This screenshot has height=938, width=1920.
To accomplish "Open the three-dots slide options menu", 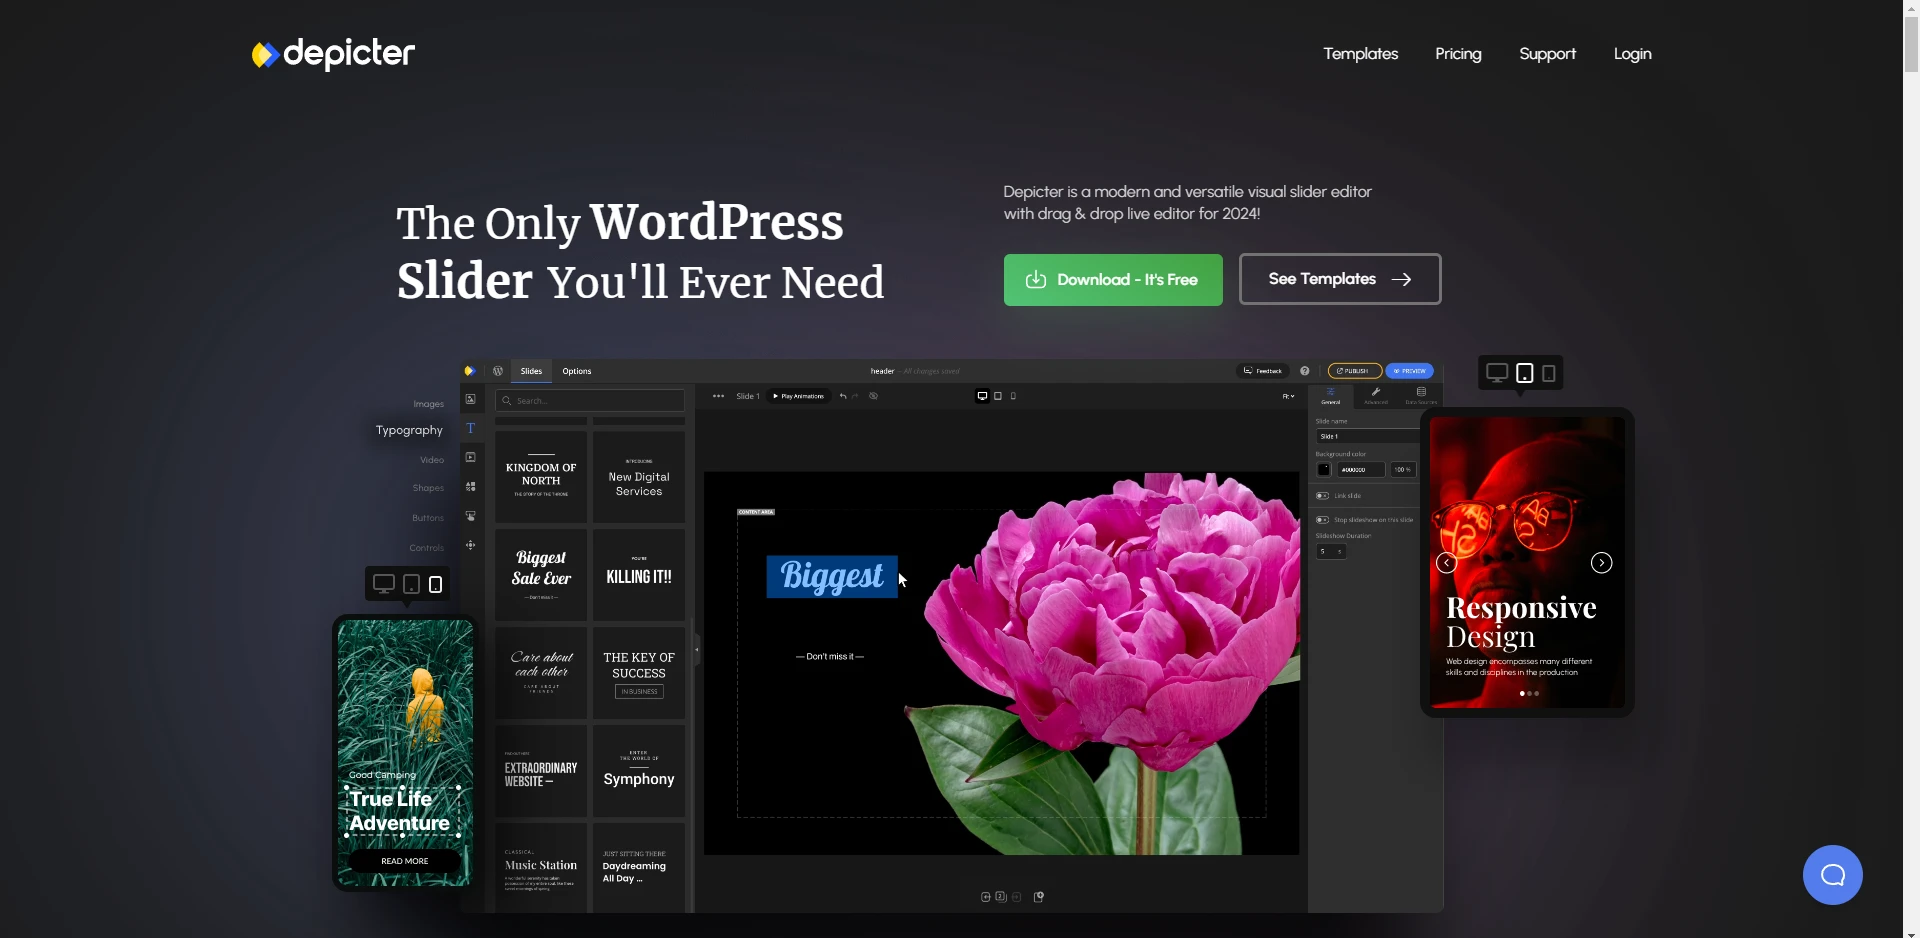I will coord(718,396).
